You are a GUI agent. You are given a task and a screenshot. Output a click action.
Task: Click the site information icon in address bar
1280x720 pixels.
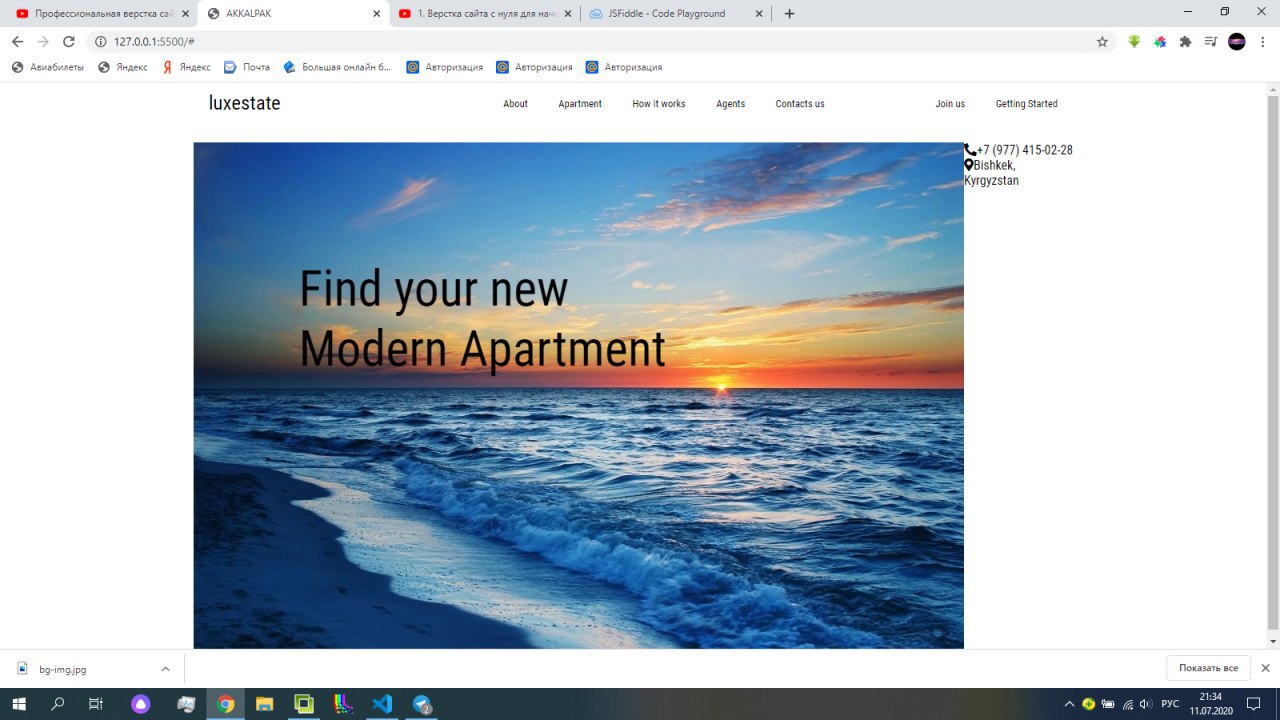point(100,42)
